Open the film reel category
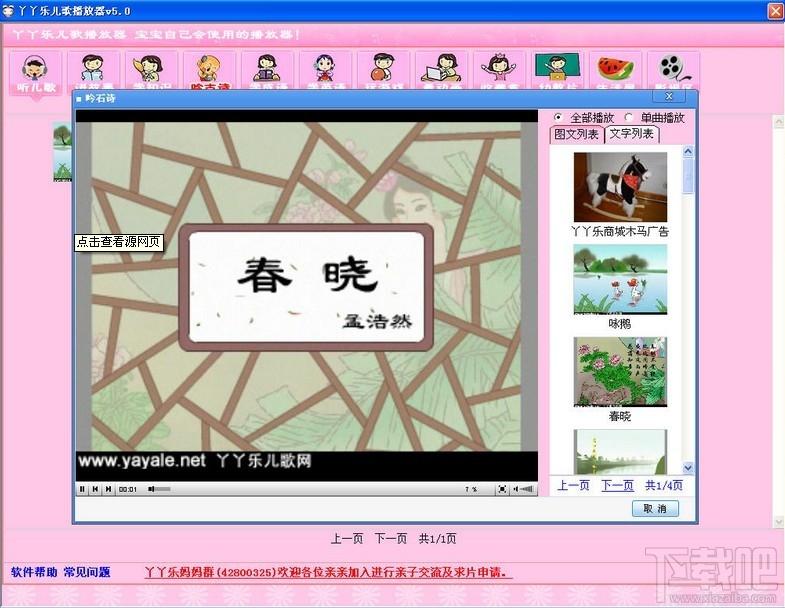Image resolution: width=785 pixels, height=608 pixels. click(x=673, y=71)
